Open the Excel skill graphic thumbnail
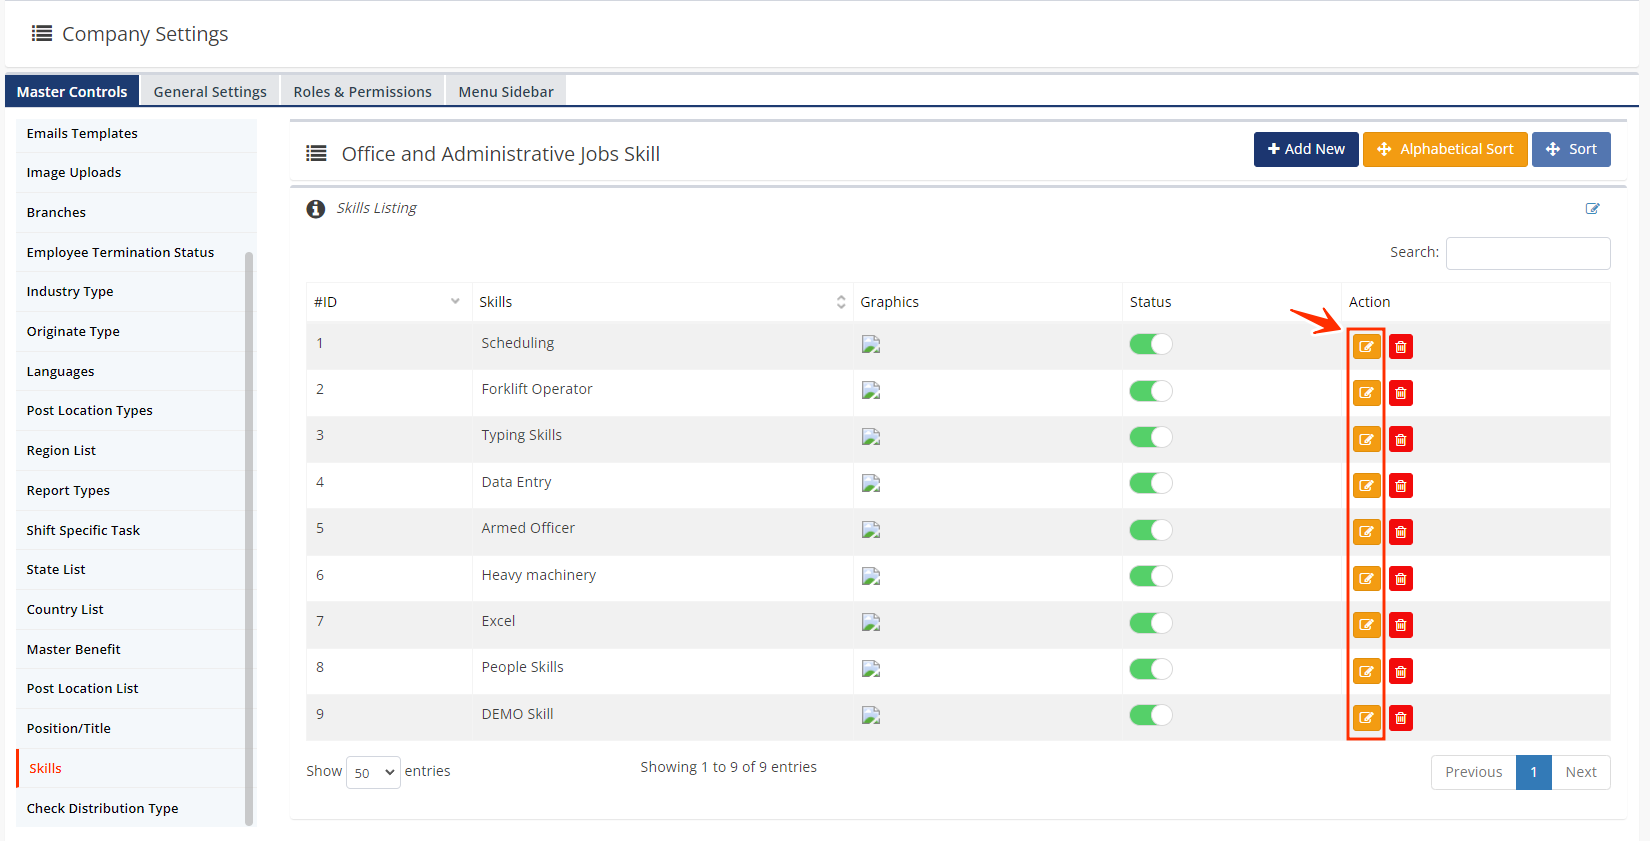The width and height of the screenshot is (1650, 841). click(871, 622)
